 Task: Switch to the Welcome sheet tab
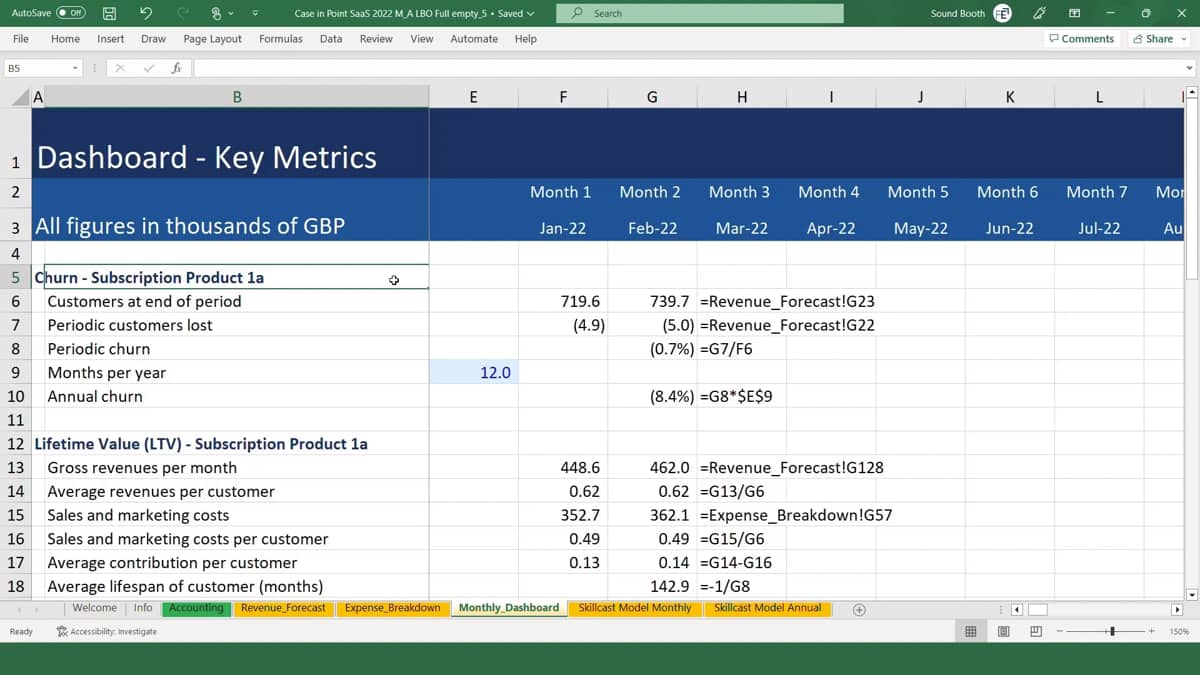[x=95, y=608]
